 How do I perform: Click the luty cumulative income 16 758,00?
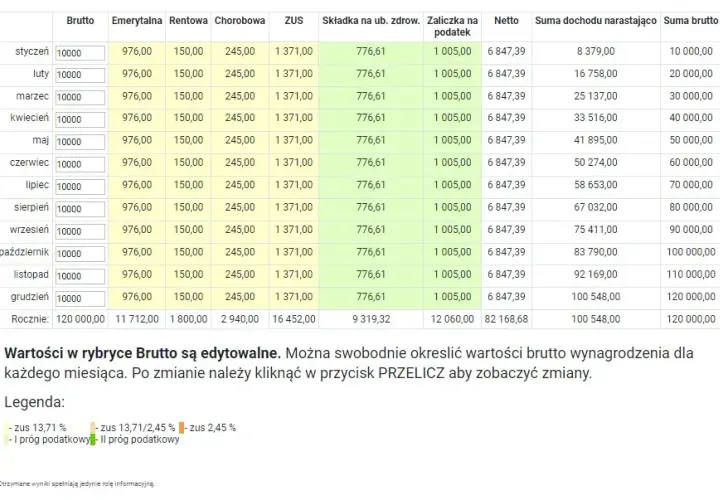pyautogui.click(x=596, y=73)
